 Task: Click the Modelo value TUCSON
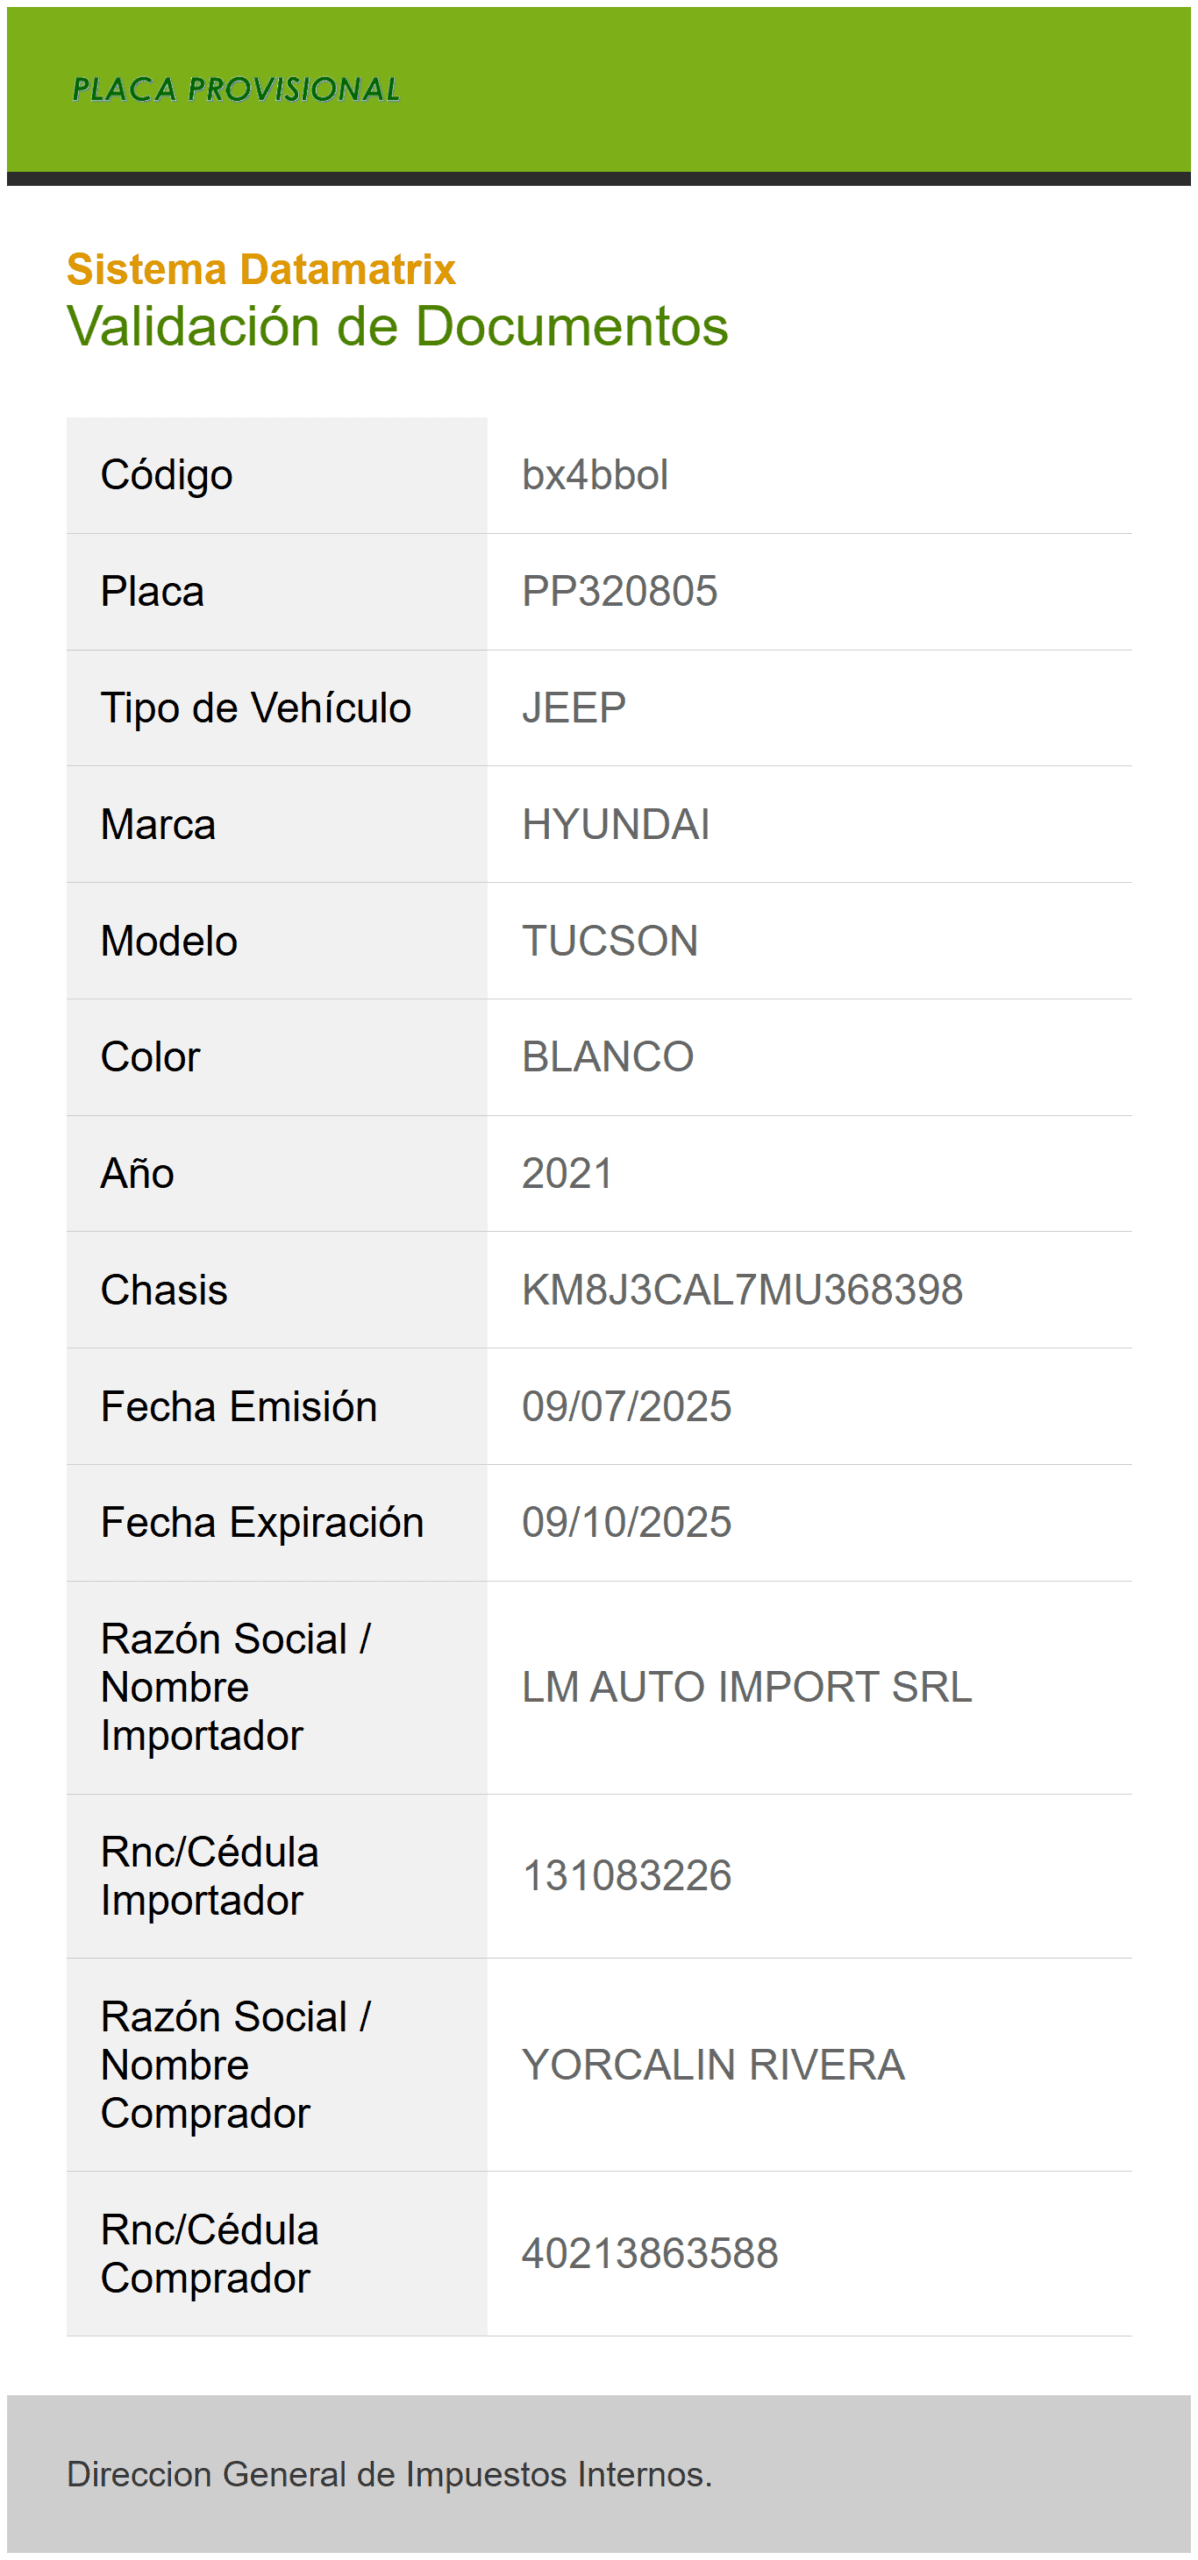609,941
